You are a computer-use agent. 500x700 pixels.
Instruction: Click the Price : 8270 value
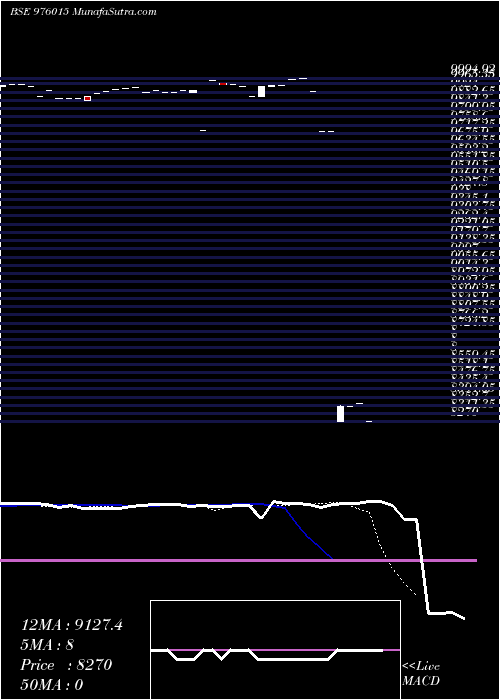[x=66, y=665]
